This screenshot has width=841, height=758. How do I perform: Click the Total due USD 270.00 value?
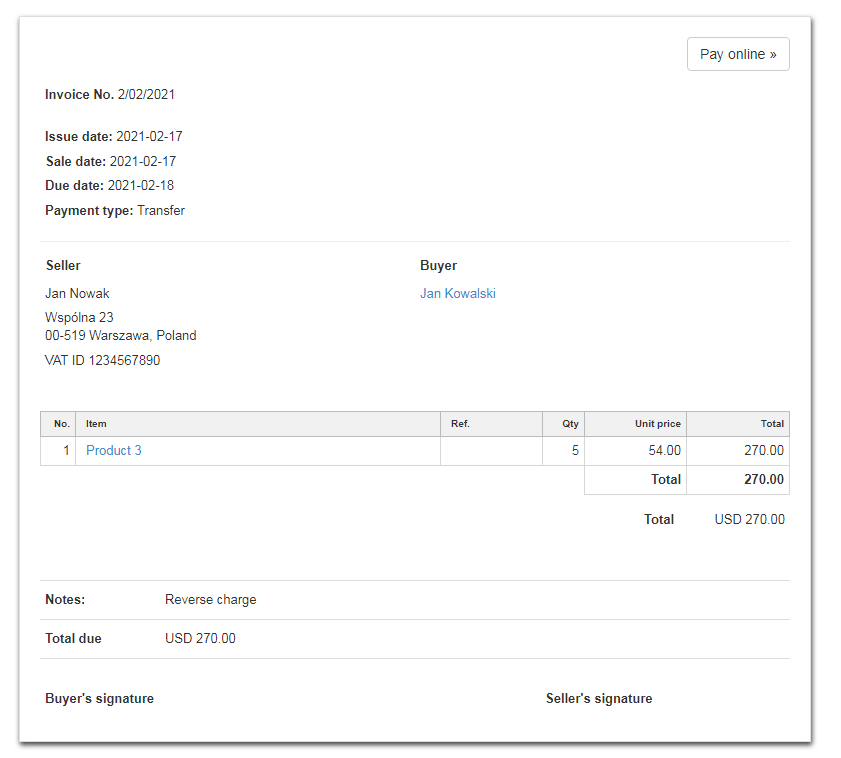(200, 638)
